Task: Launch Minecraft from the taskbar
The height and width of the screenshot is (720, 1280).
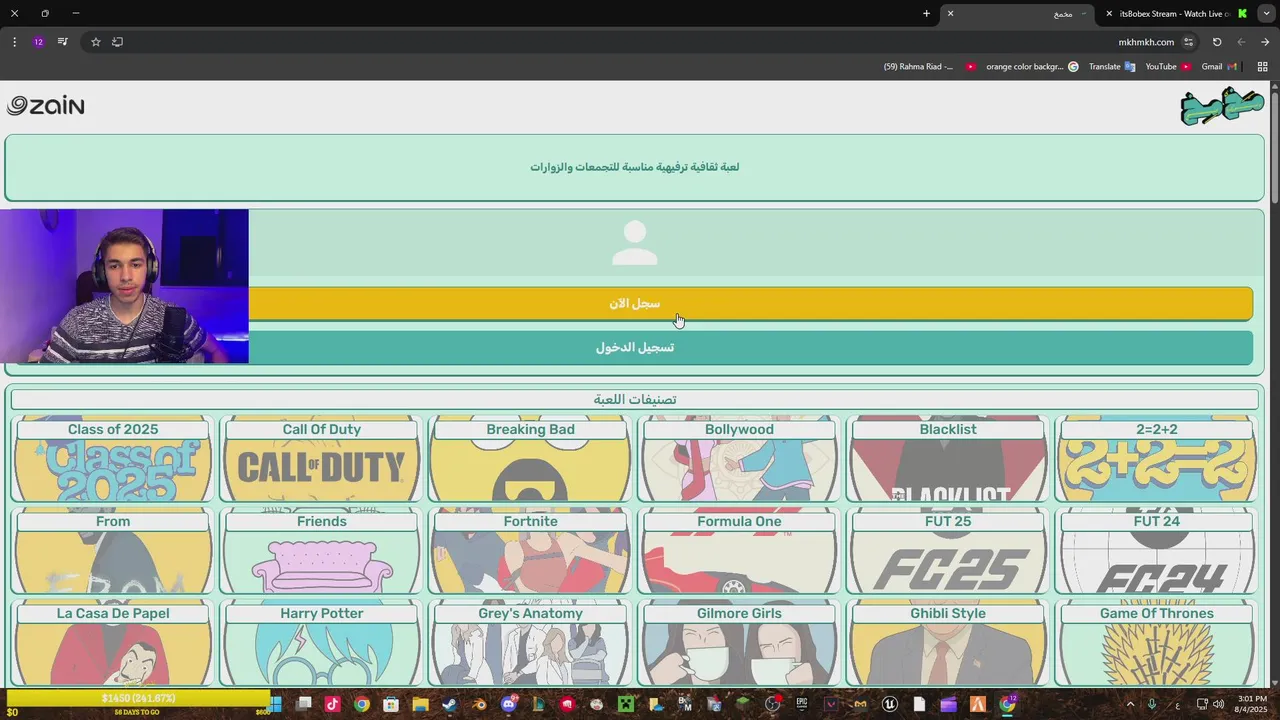Action: click(x=626, y=705)
